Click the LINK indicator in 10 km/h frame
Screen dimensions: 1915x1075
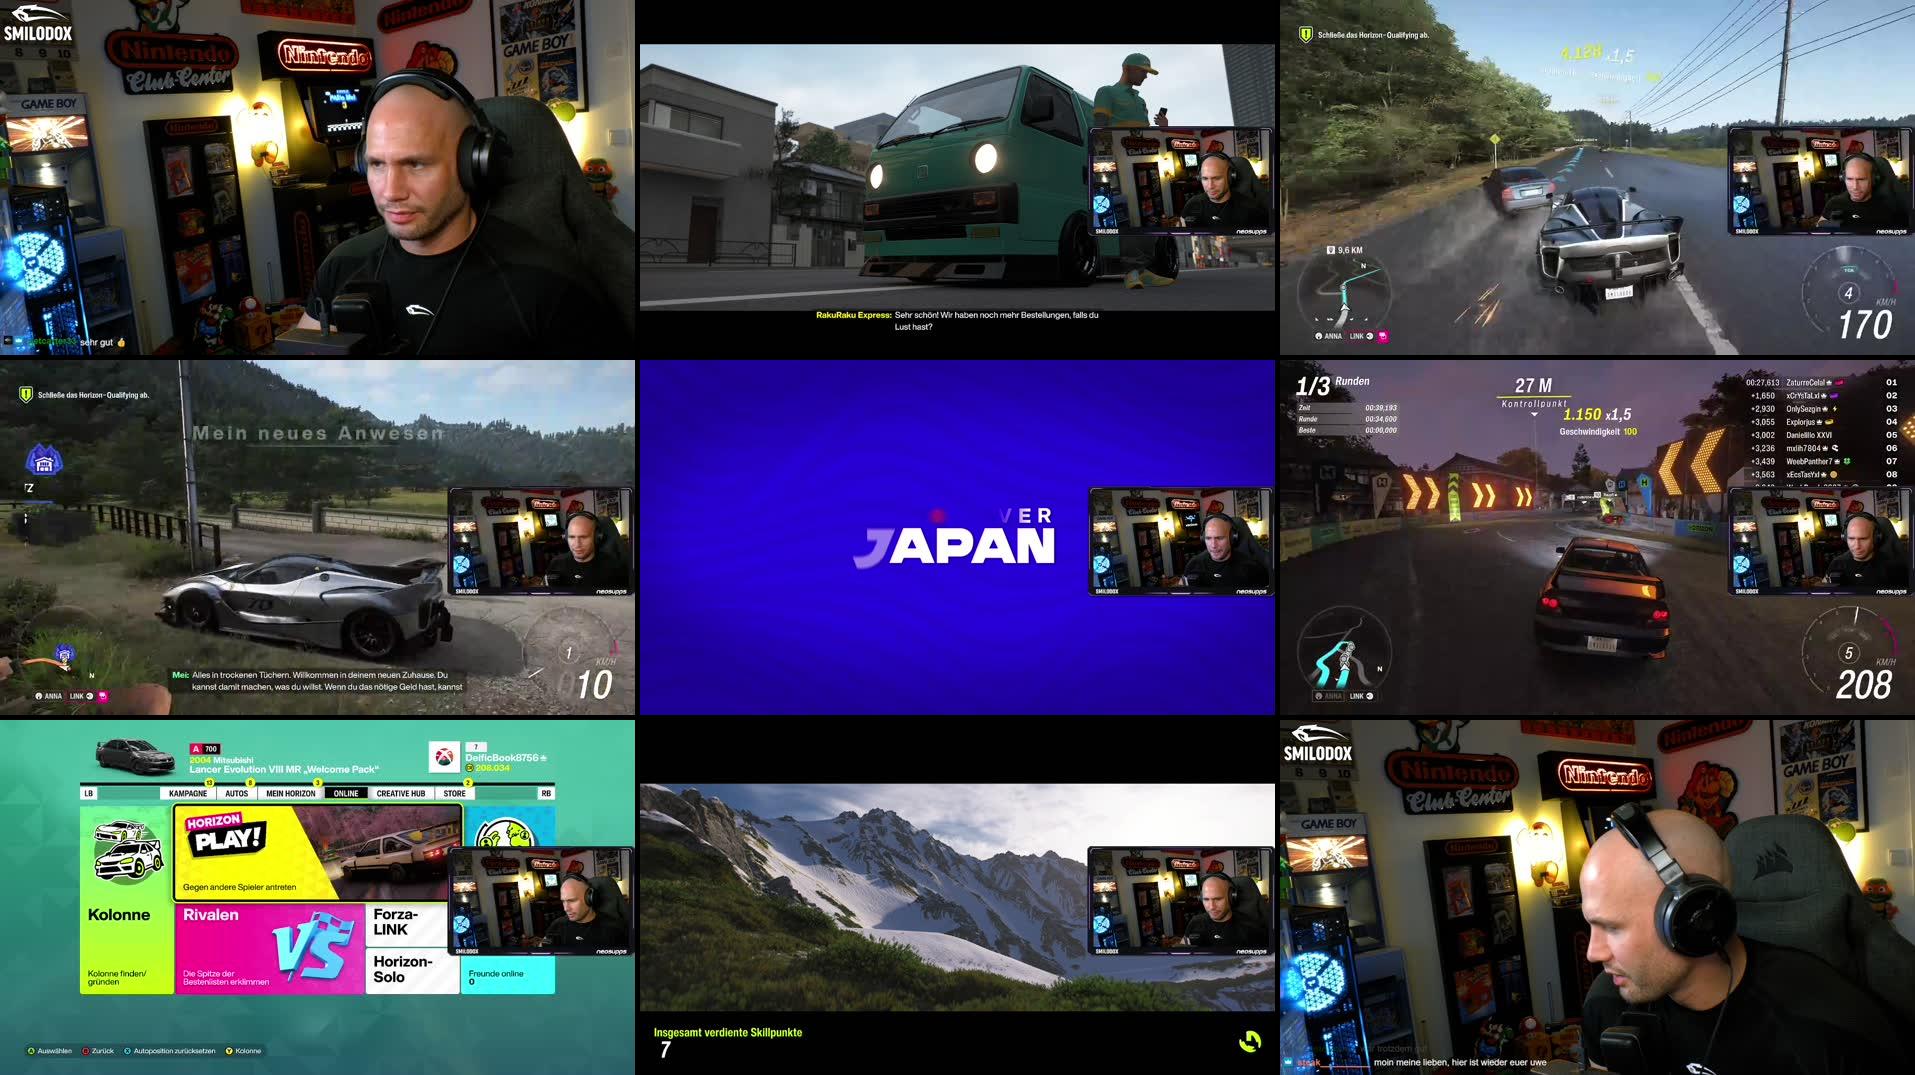tap(81, 696)
